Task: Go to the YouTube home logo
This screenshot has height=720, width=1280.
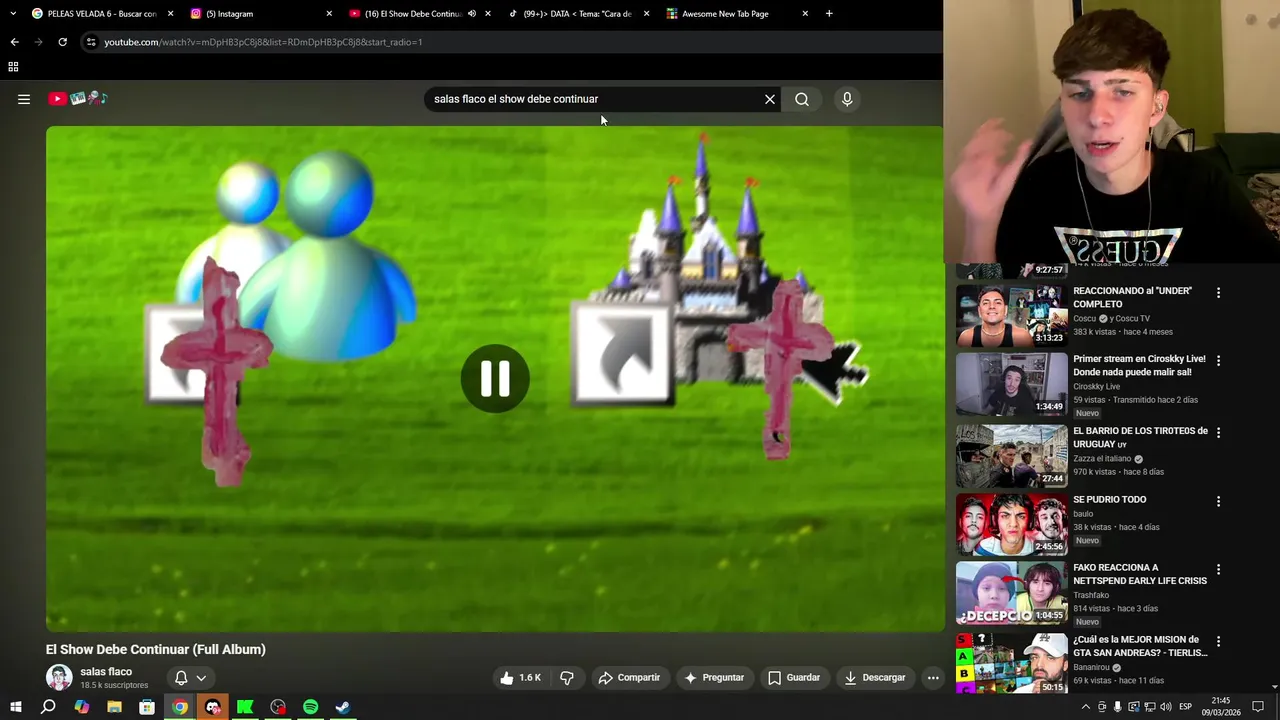Action: [x=78, y=99]
